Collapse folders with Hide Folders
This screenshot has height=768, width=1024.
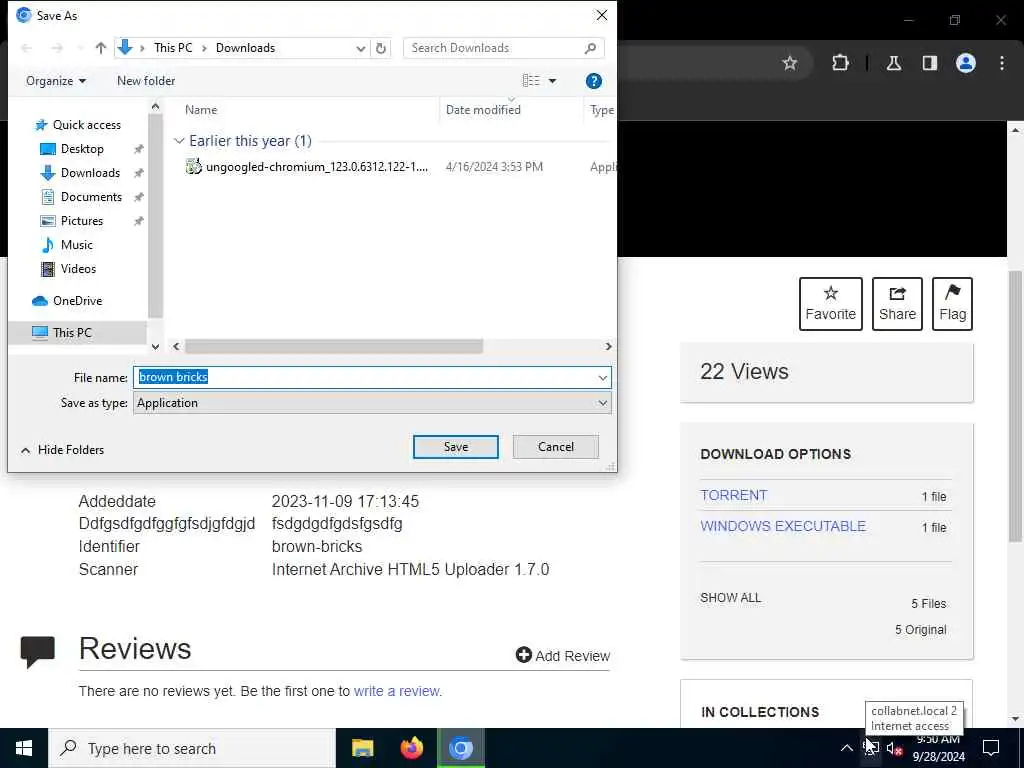[63, 450]
